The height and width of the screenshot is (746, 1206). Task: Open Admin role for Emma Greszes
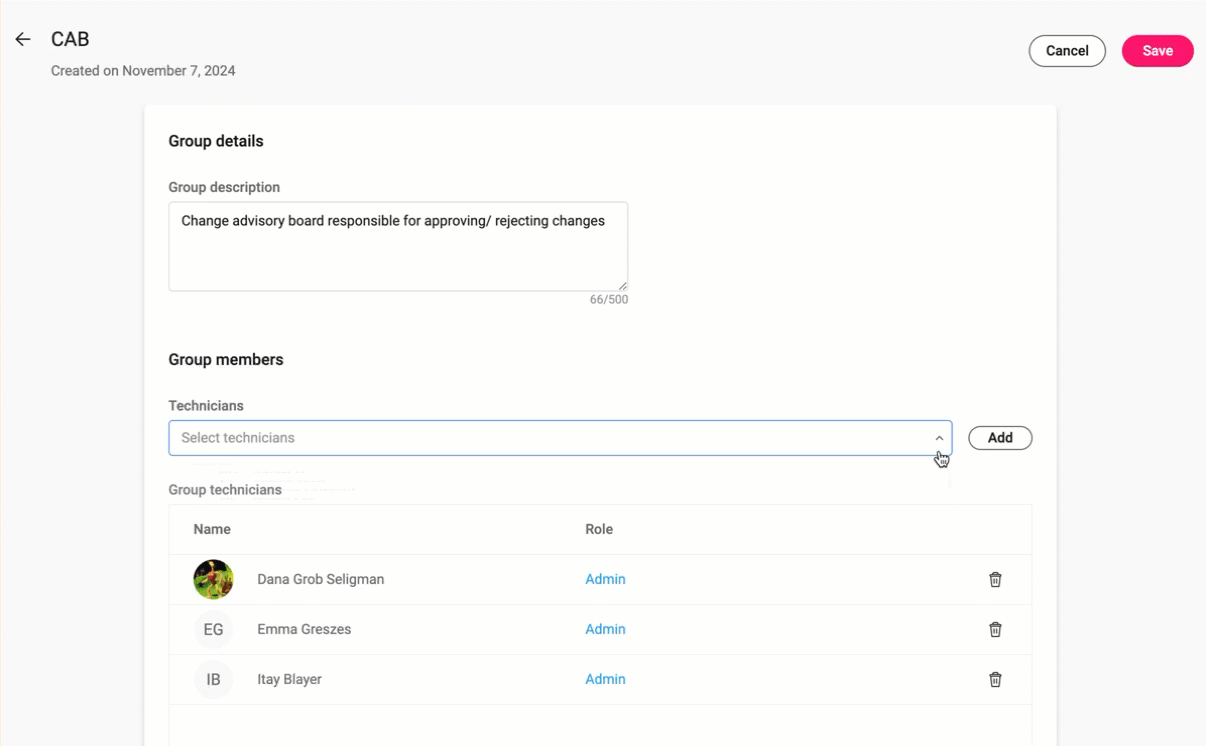click(605, 629)
